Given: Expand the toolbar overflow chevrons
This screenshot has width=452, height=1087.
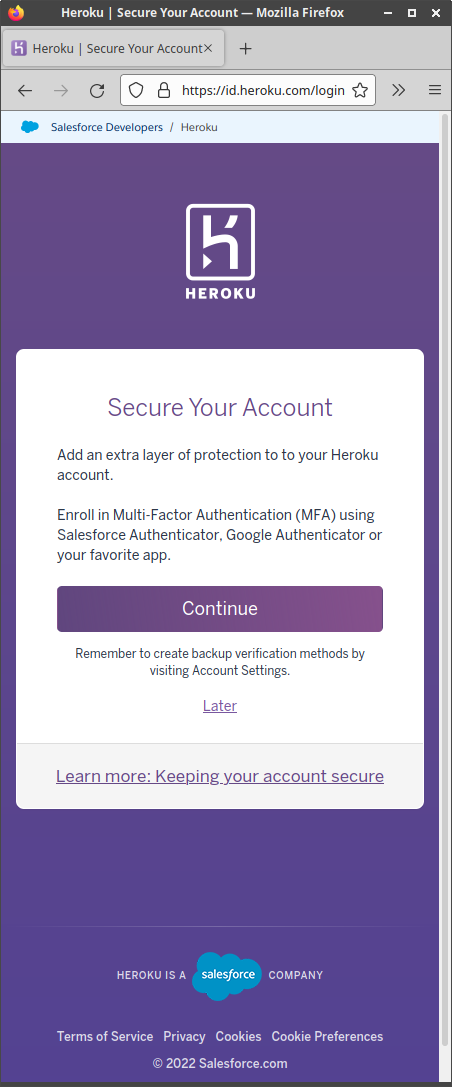Looking at the screenshot, I should point(398,90).
